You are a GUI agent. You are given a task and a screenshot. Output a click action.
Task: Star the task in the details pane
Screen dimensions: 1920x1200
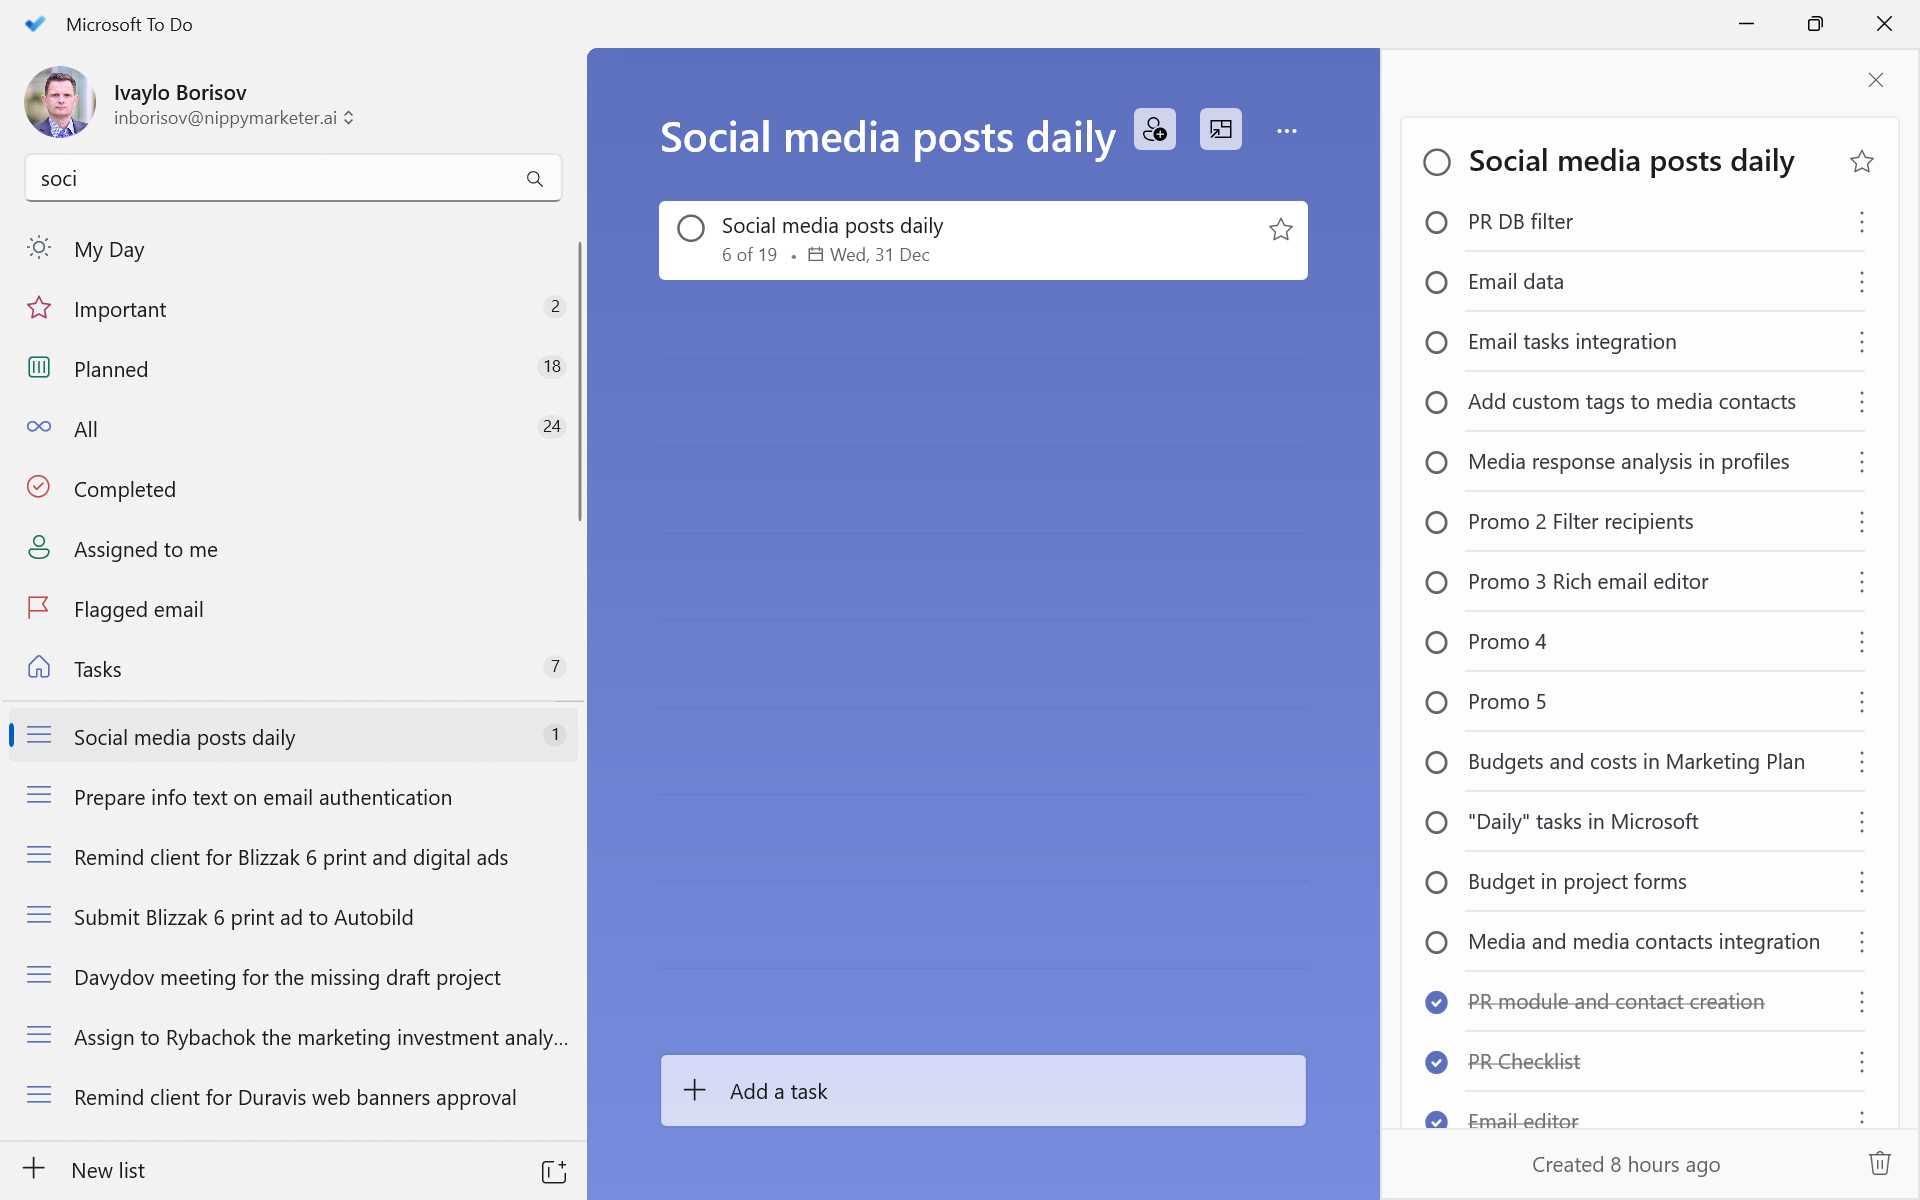[1861, 161]
